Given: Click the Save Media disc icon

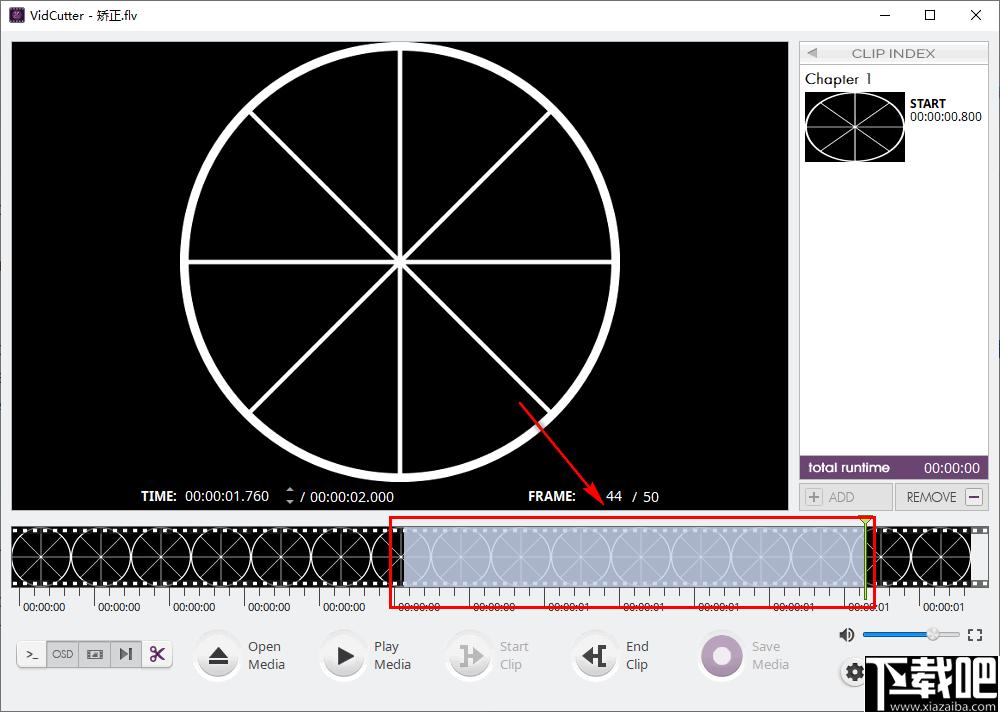Looking at the screenshot, I should [721, 655].
